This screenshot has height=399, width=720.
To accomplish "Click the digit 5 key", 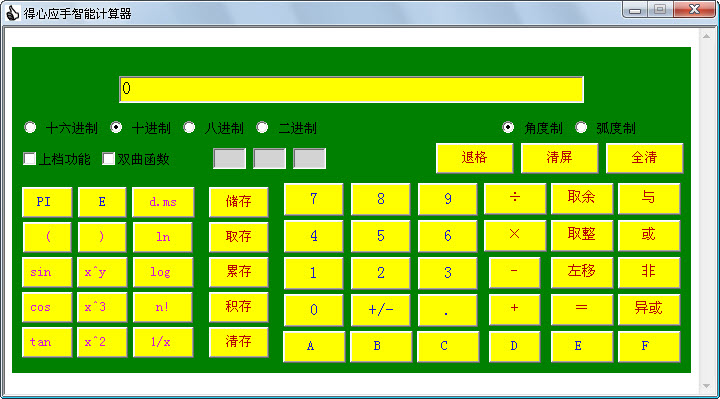I will [381, 236].
